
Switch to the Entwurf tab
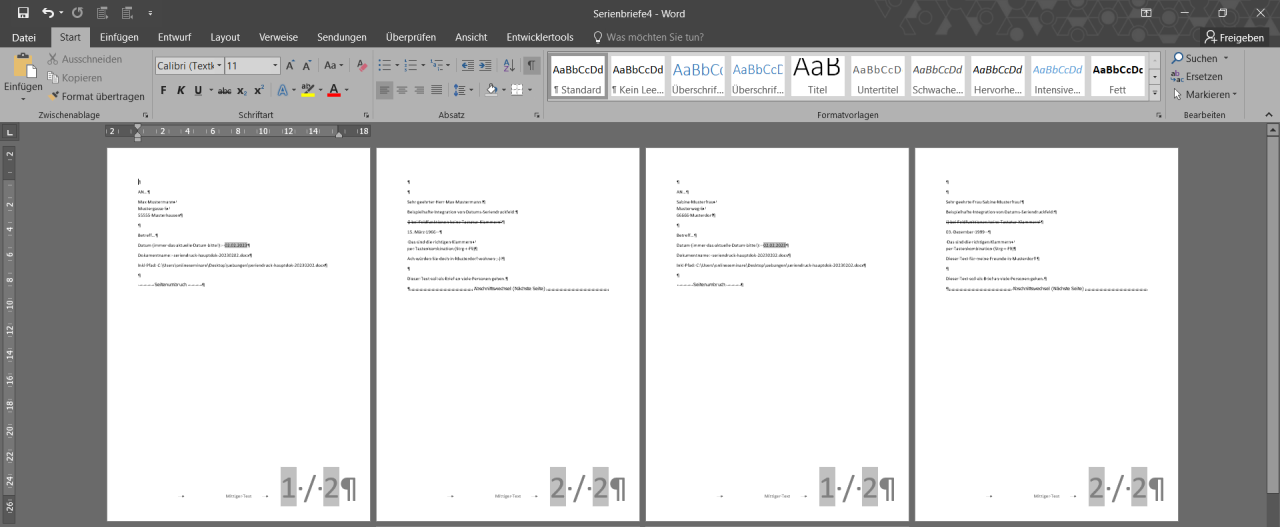(174, 37)
